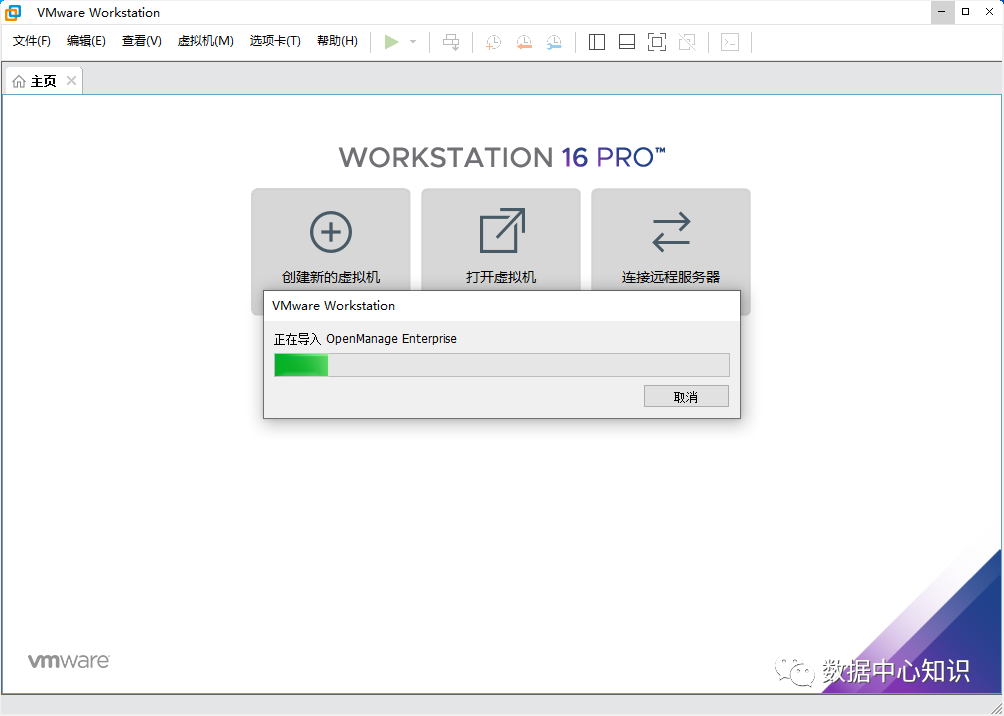Click the home icon on the 主页 tab
1004x716 pixels.
[19, 81]
